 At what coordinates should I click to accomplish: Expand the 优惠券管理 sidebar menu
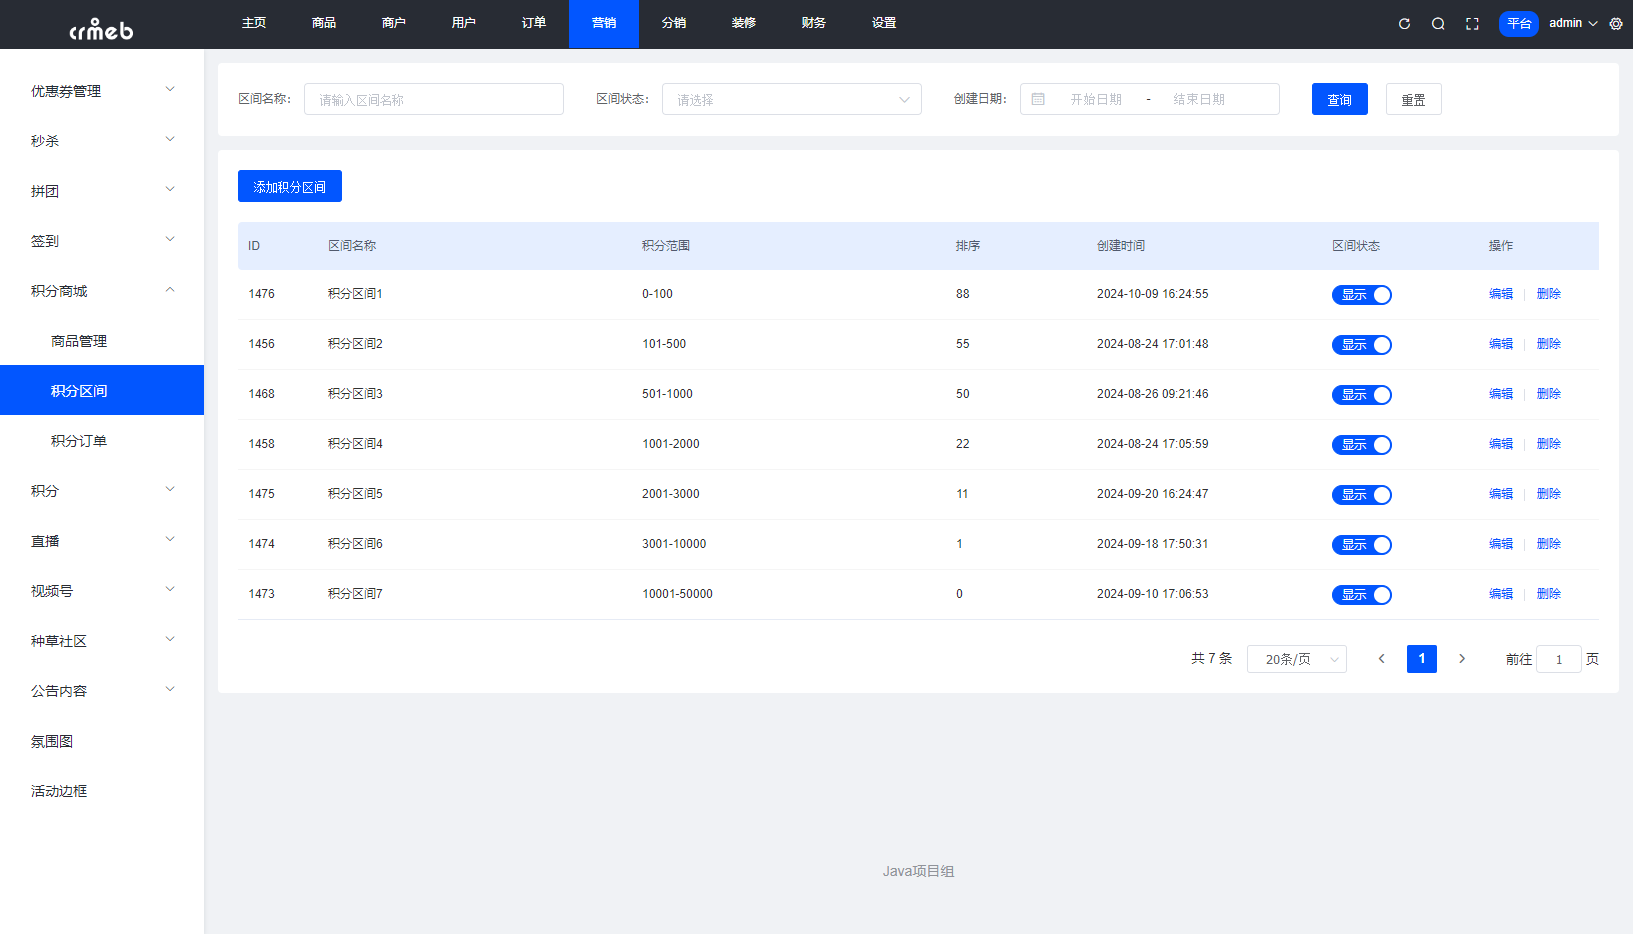pyautogui.click(x=100, y=90)
